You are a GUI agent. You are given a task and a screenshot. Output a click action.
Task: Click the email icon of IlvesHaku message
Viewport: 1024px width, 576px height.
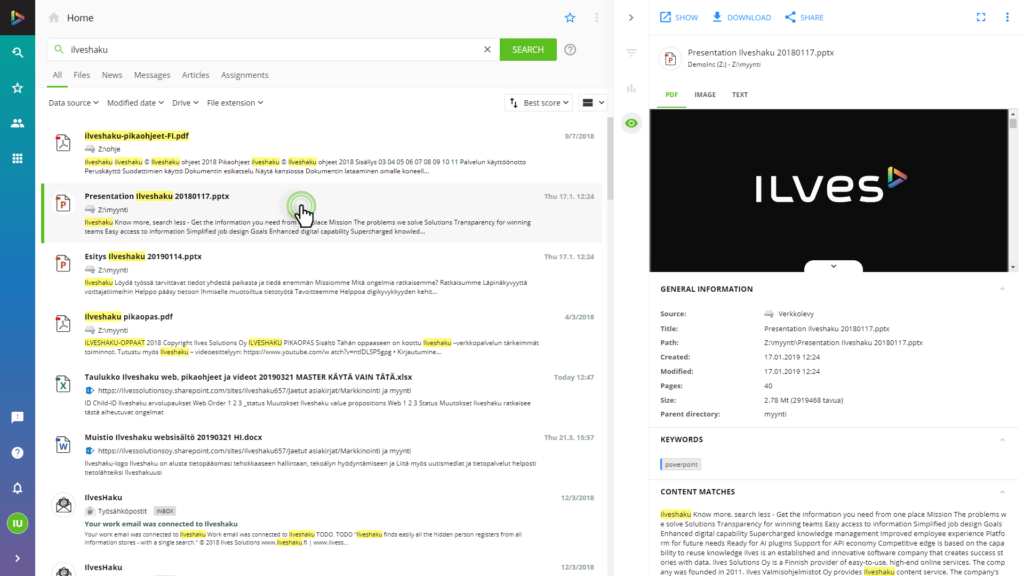(x=63, y=505)
